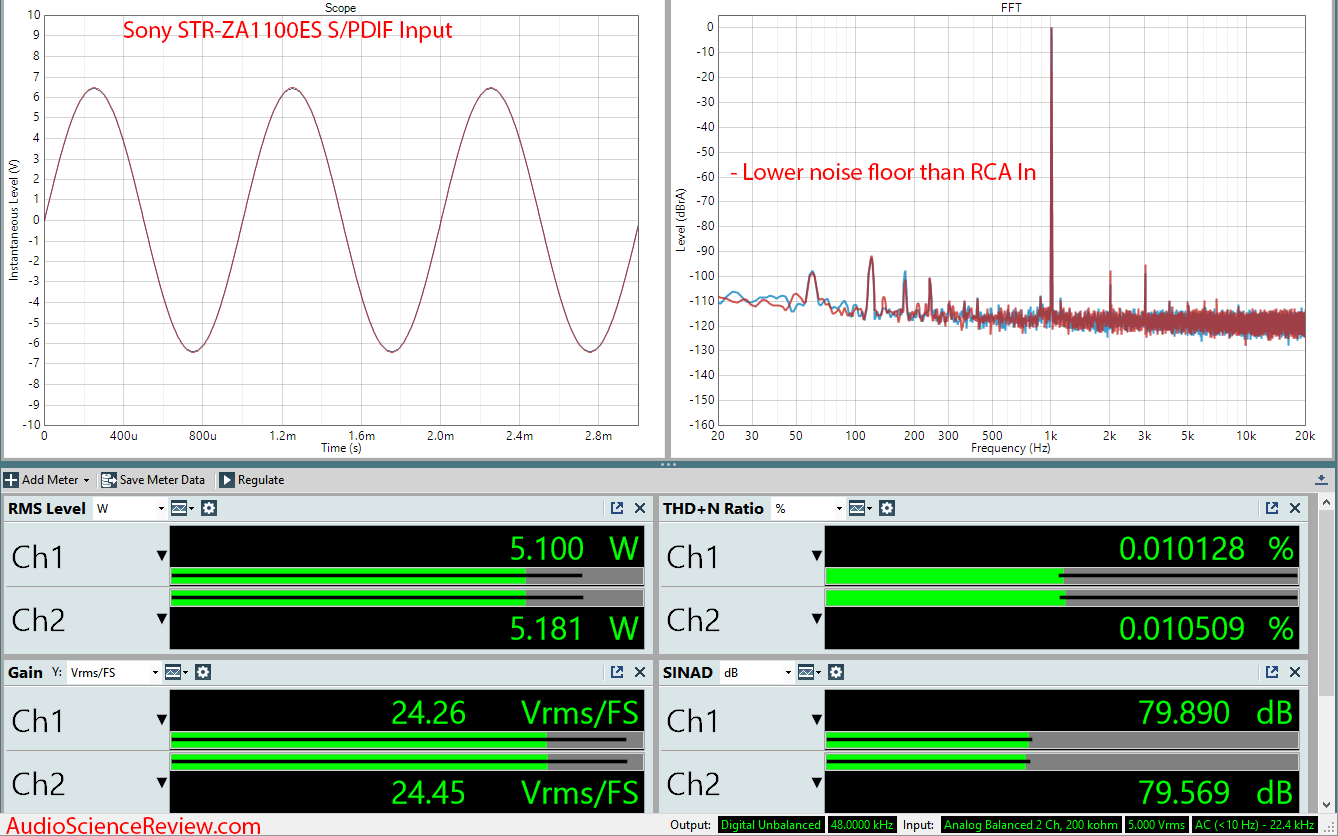This screenshot has height=836, width=1338.
Task: Close the SINAD meter
Action: point(1295,672)
